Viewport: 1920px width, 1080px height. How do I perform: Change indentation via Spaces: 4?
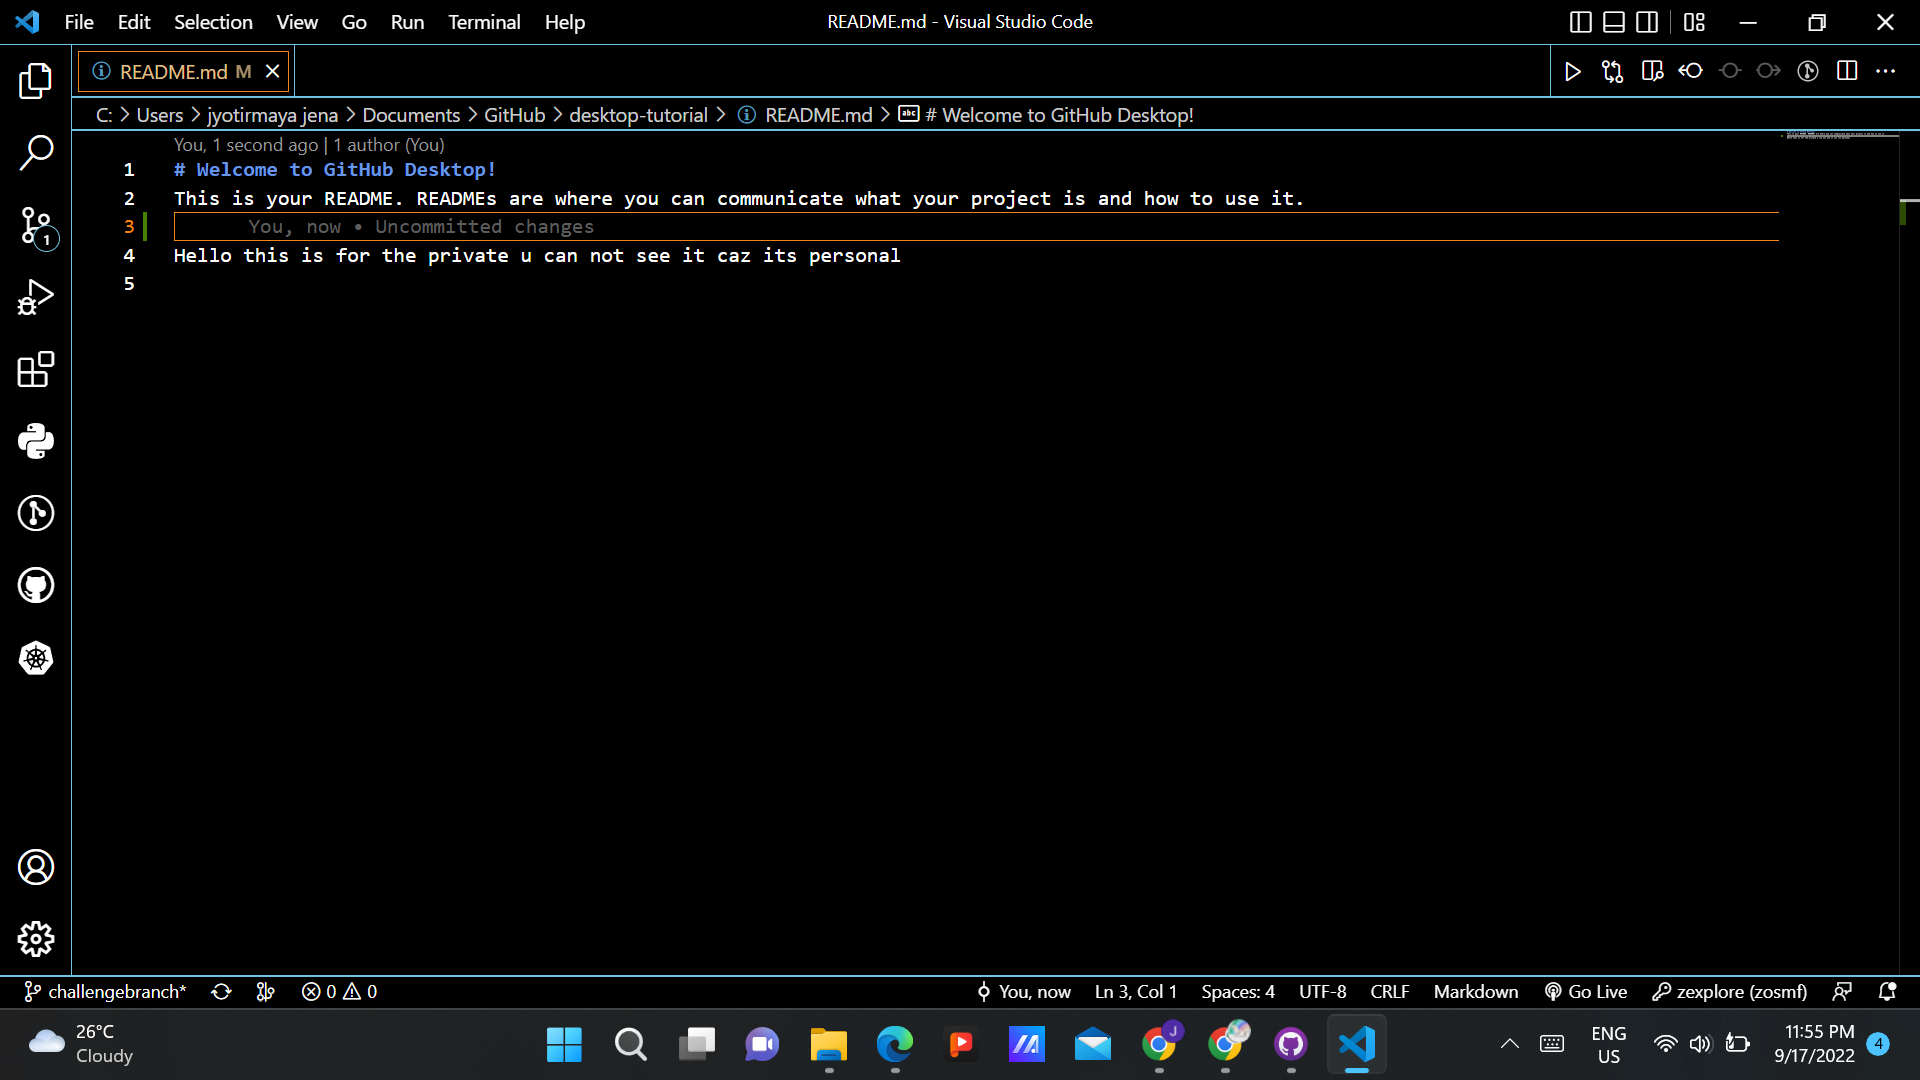click(x=1238, y=992)
